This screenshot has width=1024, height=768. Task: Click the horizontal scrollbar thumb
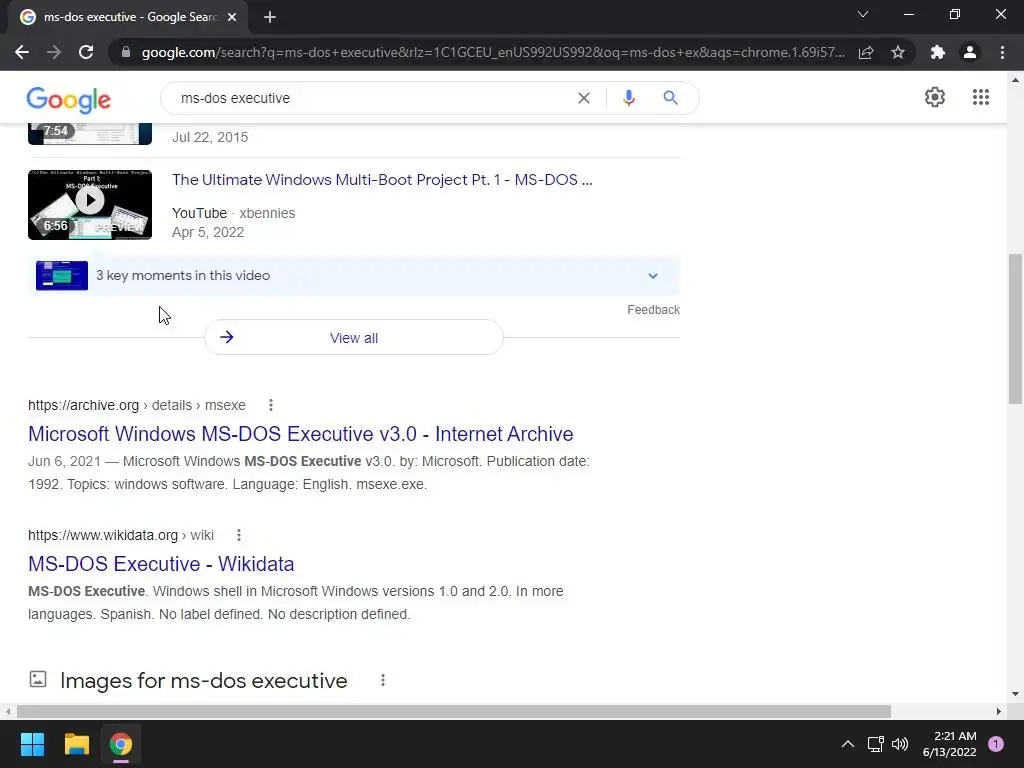point(454,711)
